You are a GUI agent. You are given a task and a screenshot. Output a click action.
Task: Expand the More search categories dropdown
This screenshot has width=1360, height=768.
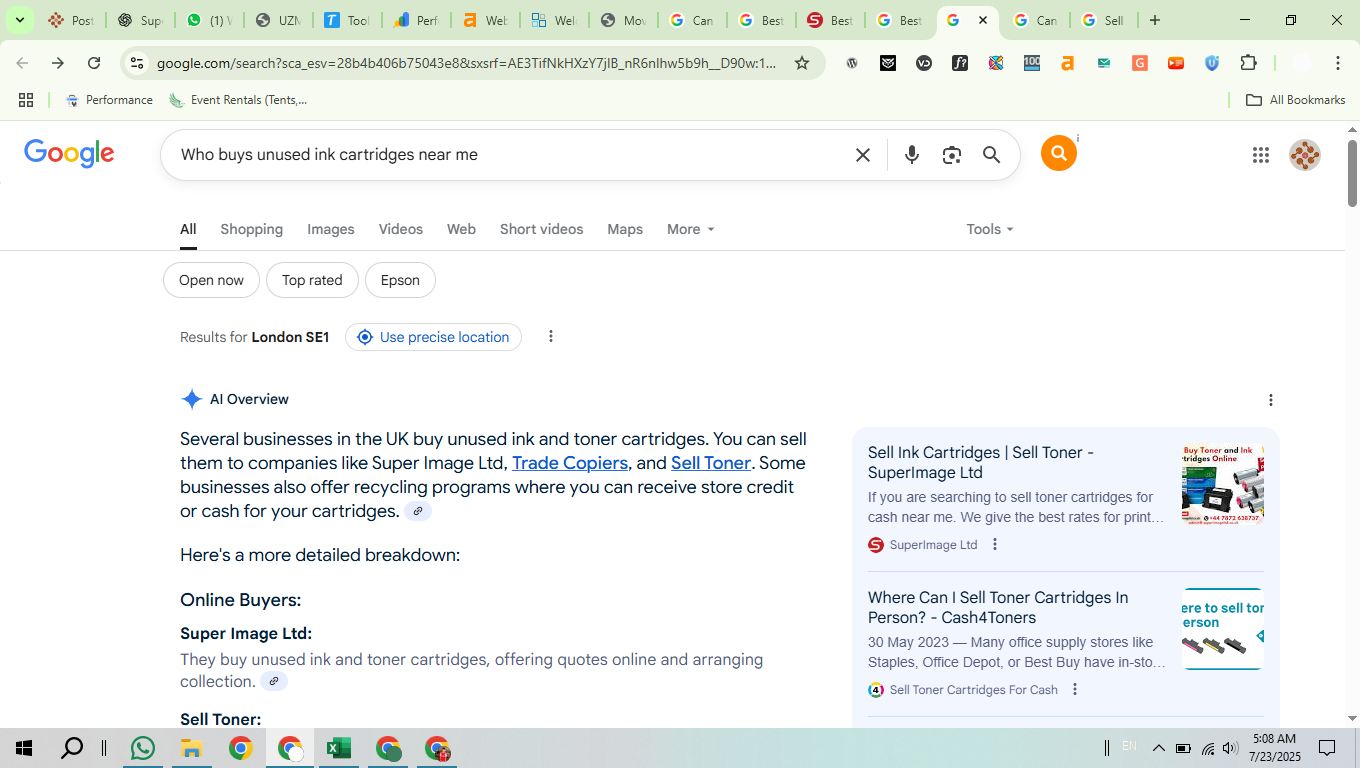[x=690, y=229]
